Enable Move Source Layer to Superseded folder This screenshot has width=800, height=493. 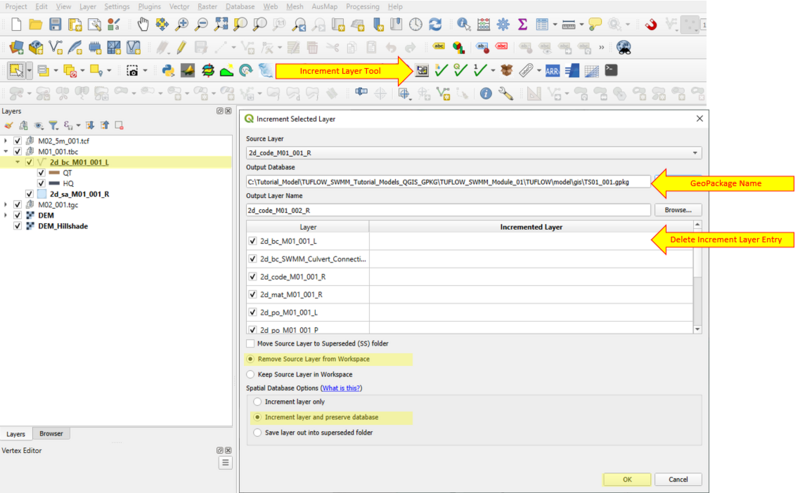click(x=251, y=343)
